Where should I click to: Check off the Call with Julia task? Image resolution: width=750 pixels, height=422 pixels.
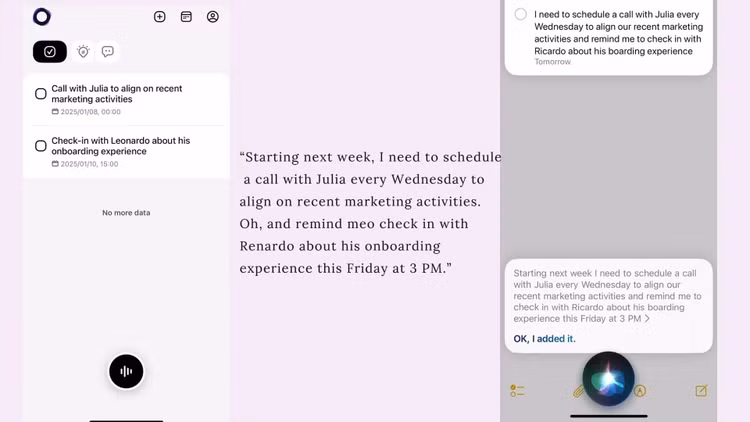coord(41,94)
